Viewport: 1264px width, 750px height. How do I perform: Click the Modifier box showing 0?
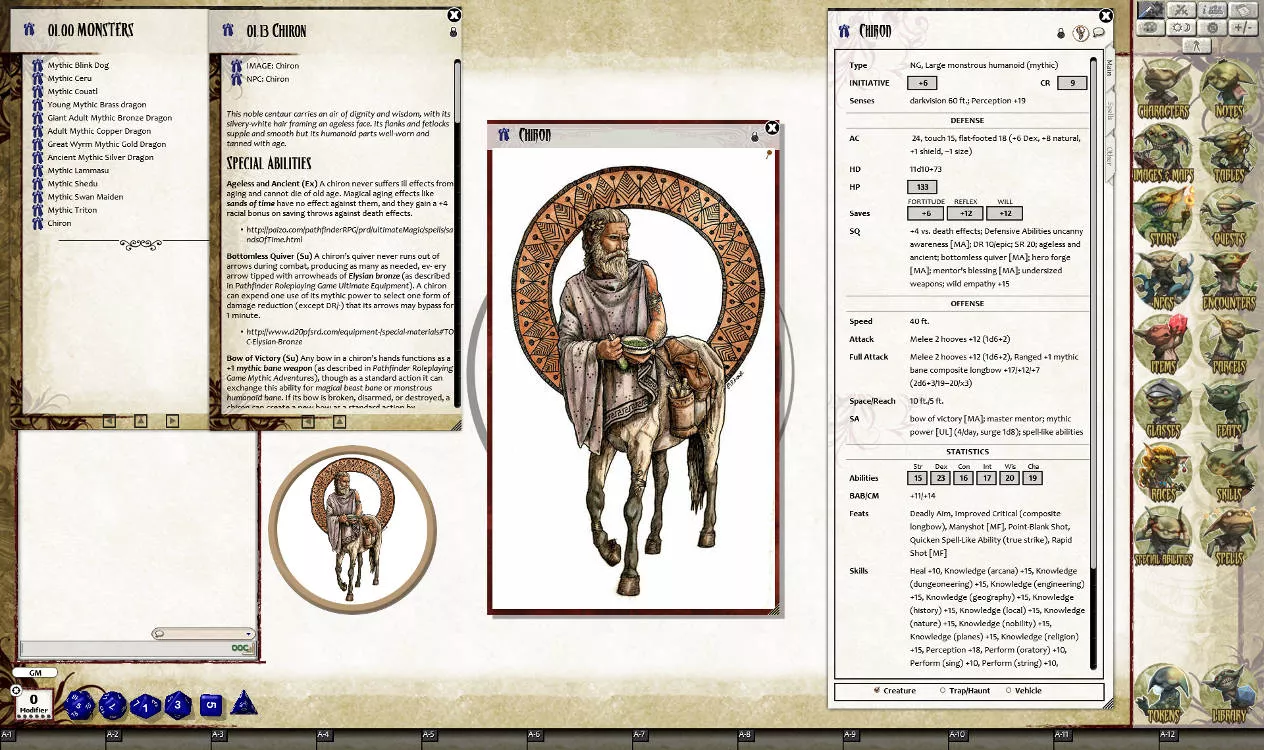[33, 702]
